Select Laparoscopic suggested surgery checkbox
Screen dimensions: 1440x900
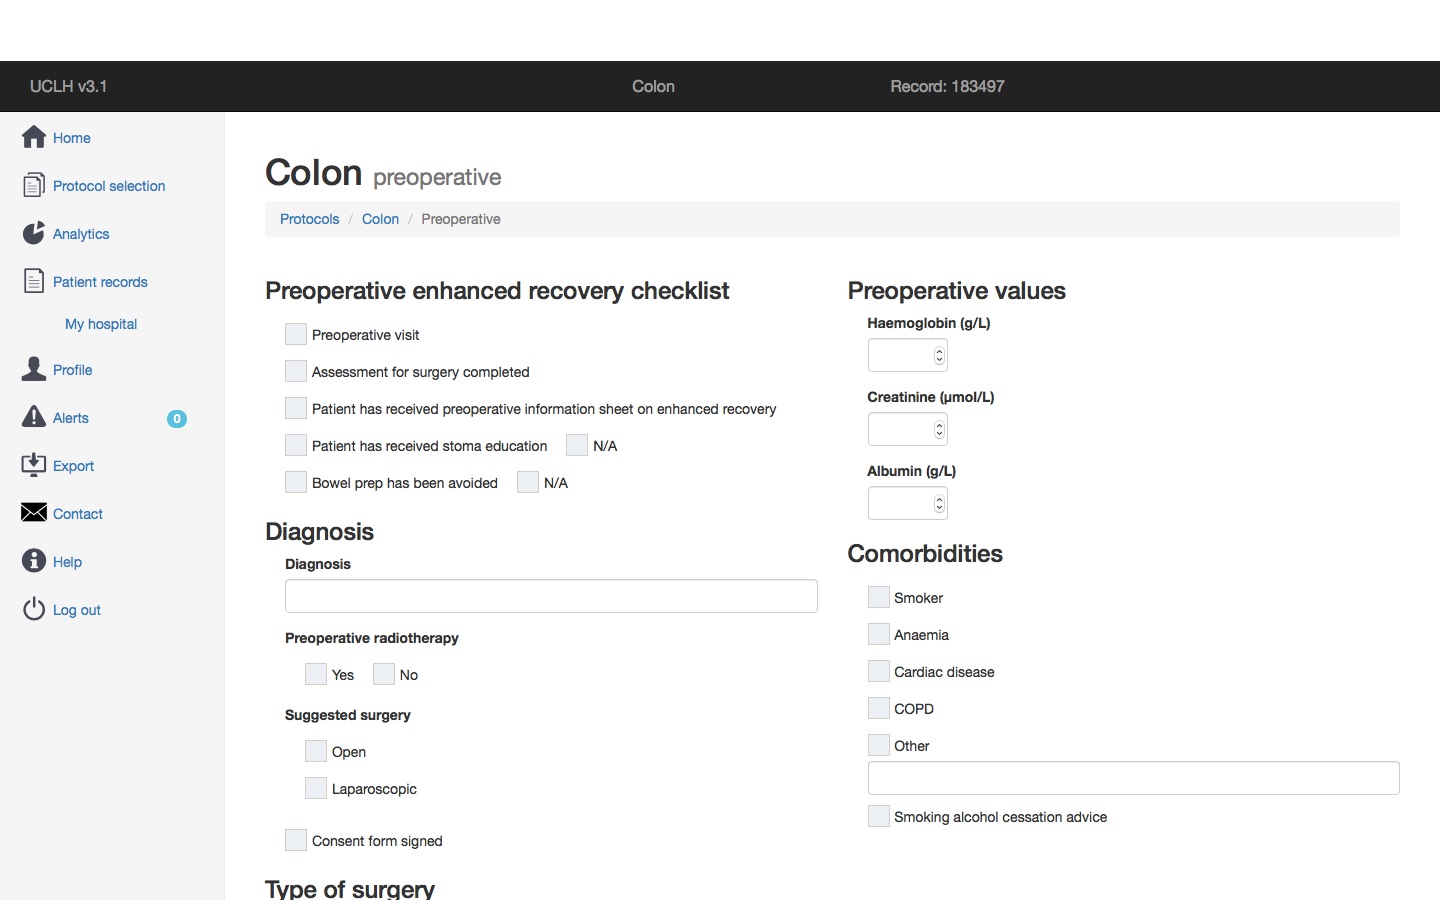tap(316, 788)
